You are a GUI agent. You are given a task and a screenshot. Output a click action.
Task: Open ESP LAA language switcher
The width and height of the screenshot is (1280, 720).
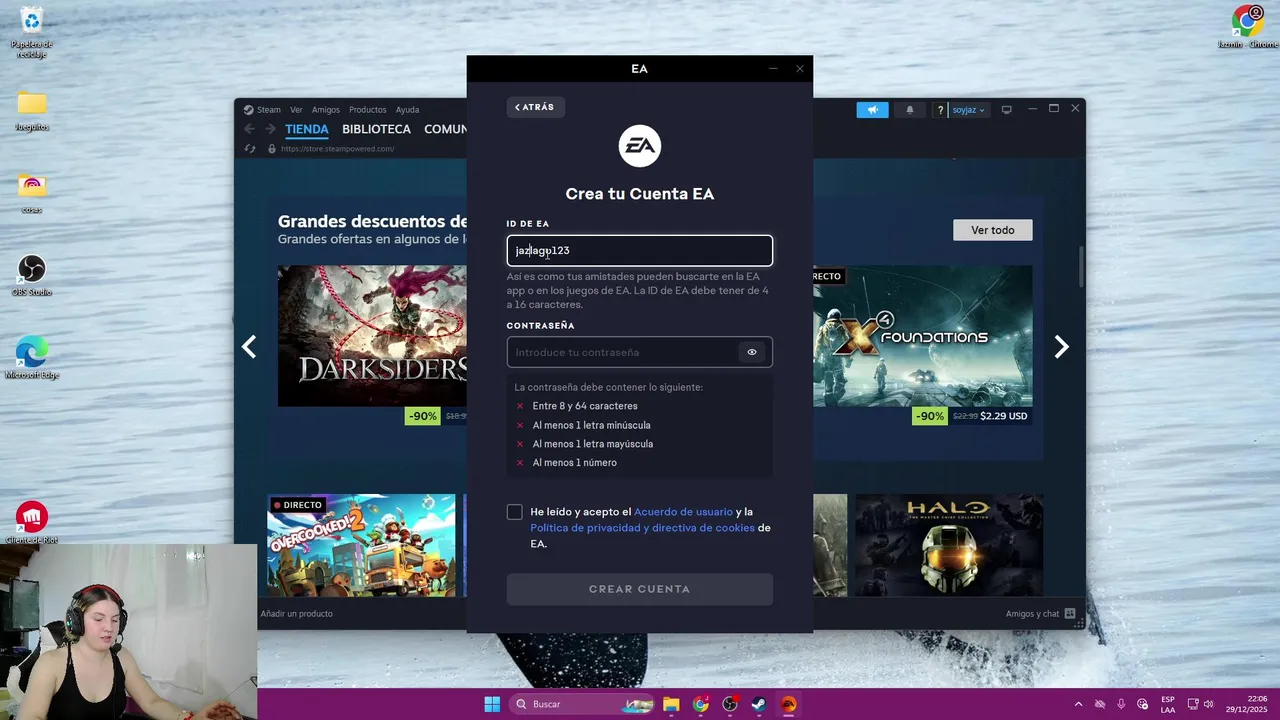pyautogui.click(x=1168, y=704)
